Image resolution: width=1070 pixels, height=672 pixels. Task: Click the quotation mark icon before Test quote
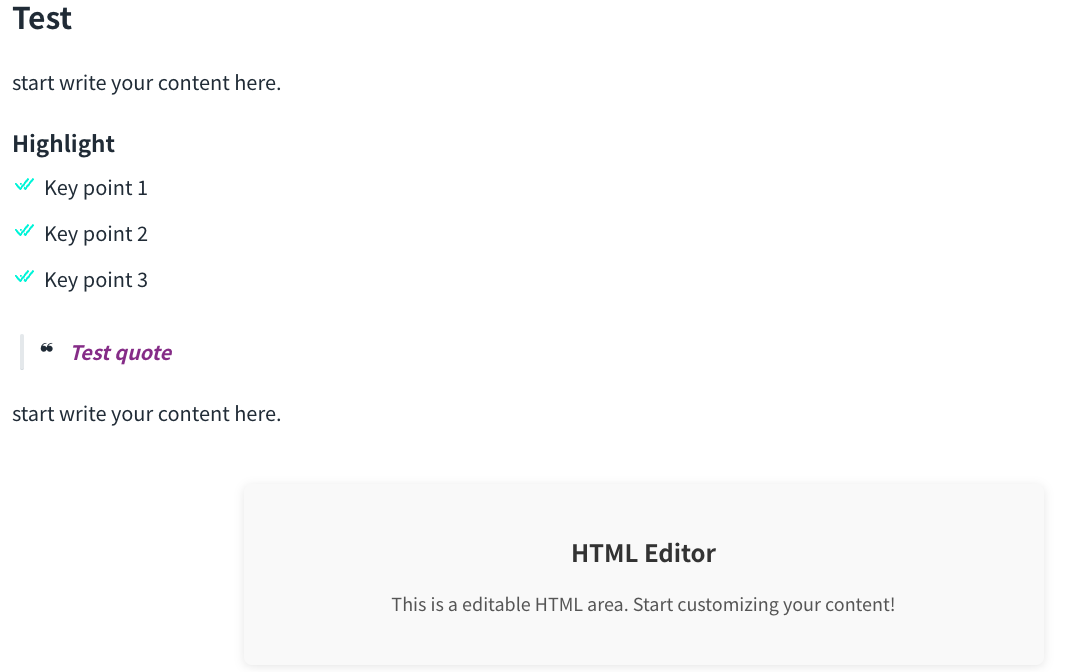(47, 348)
